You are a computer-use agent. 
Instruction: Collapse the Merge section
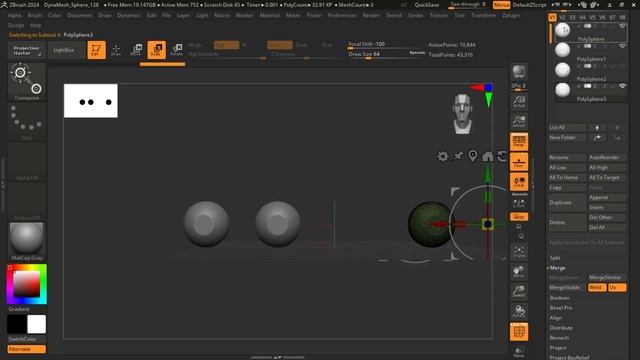pos(557,268)
